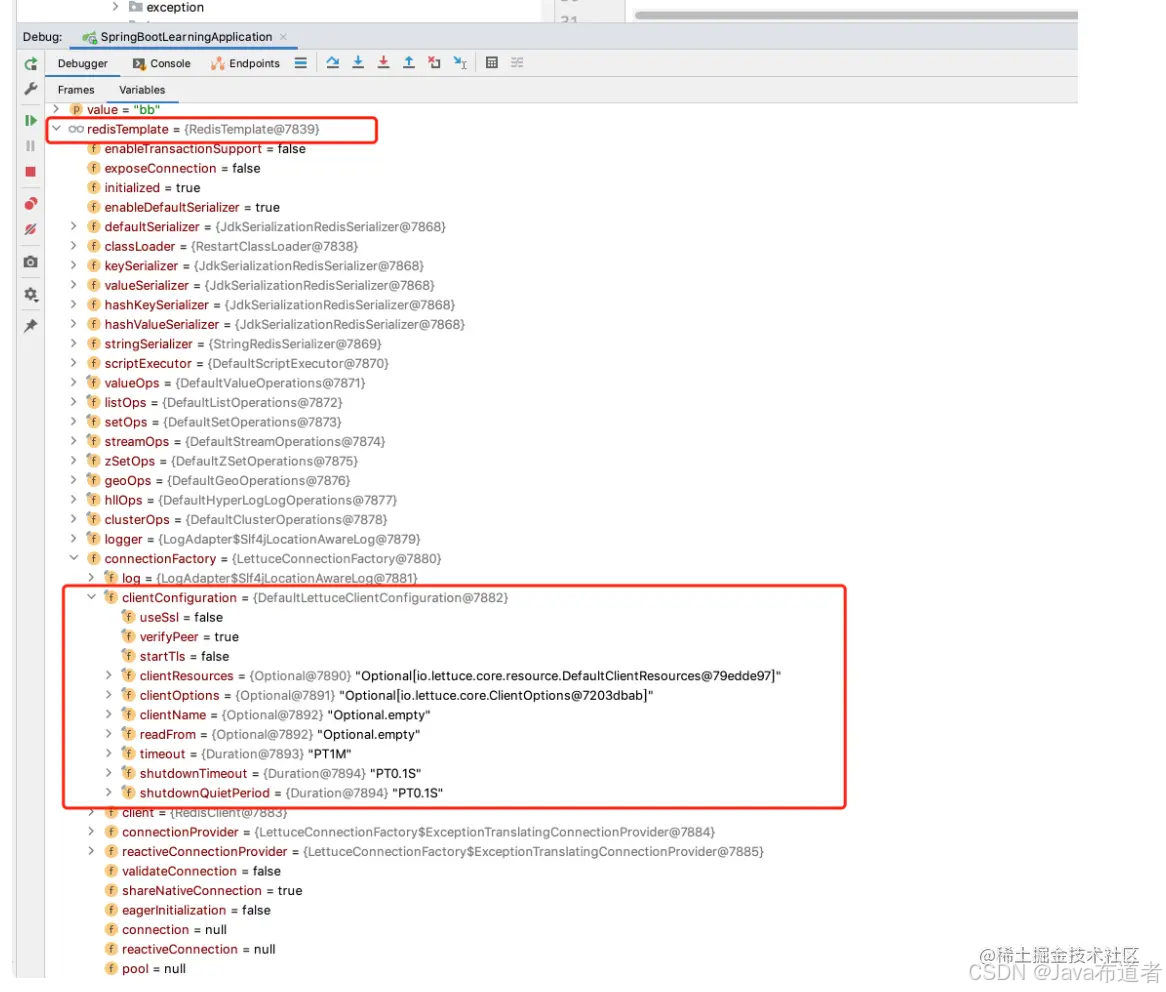
Task: Open View Breakpoints icon
Action: (x=30, y=204)
